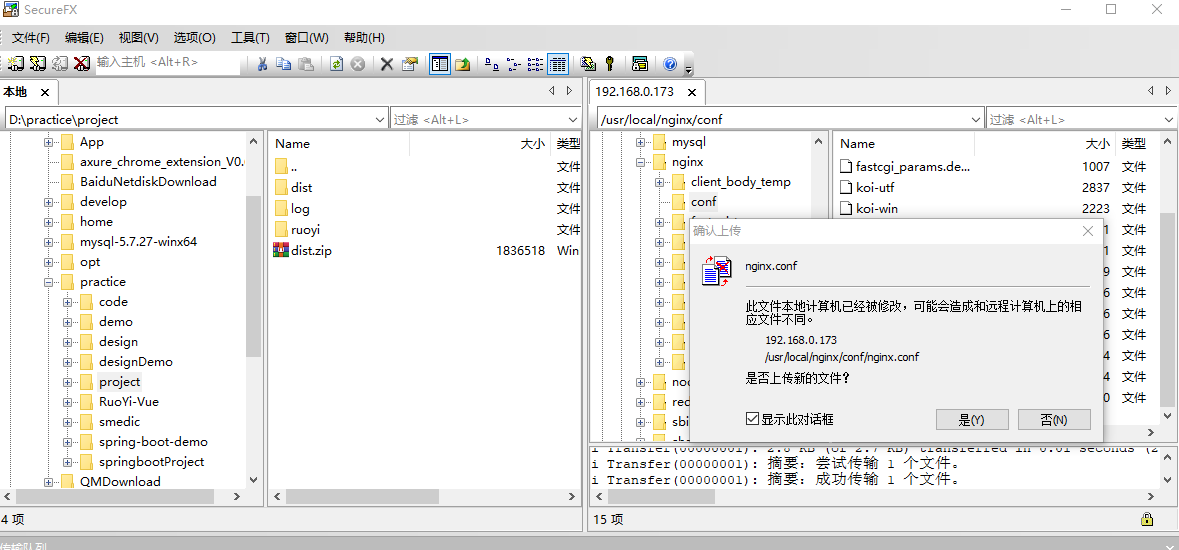Open the 视图(V) menu

[138, 38]
